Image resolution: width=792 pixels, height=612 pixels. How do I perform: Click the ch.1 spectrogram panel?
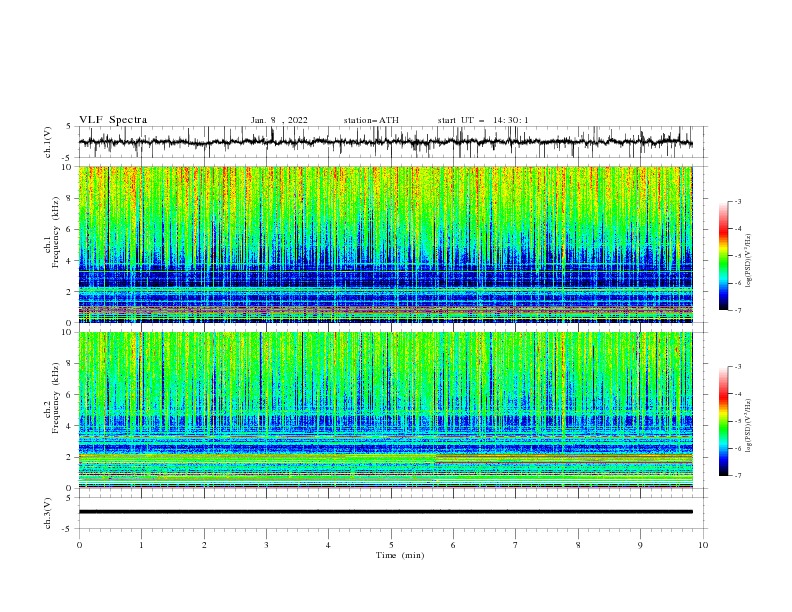(386, 244)
